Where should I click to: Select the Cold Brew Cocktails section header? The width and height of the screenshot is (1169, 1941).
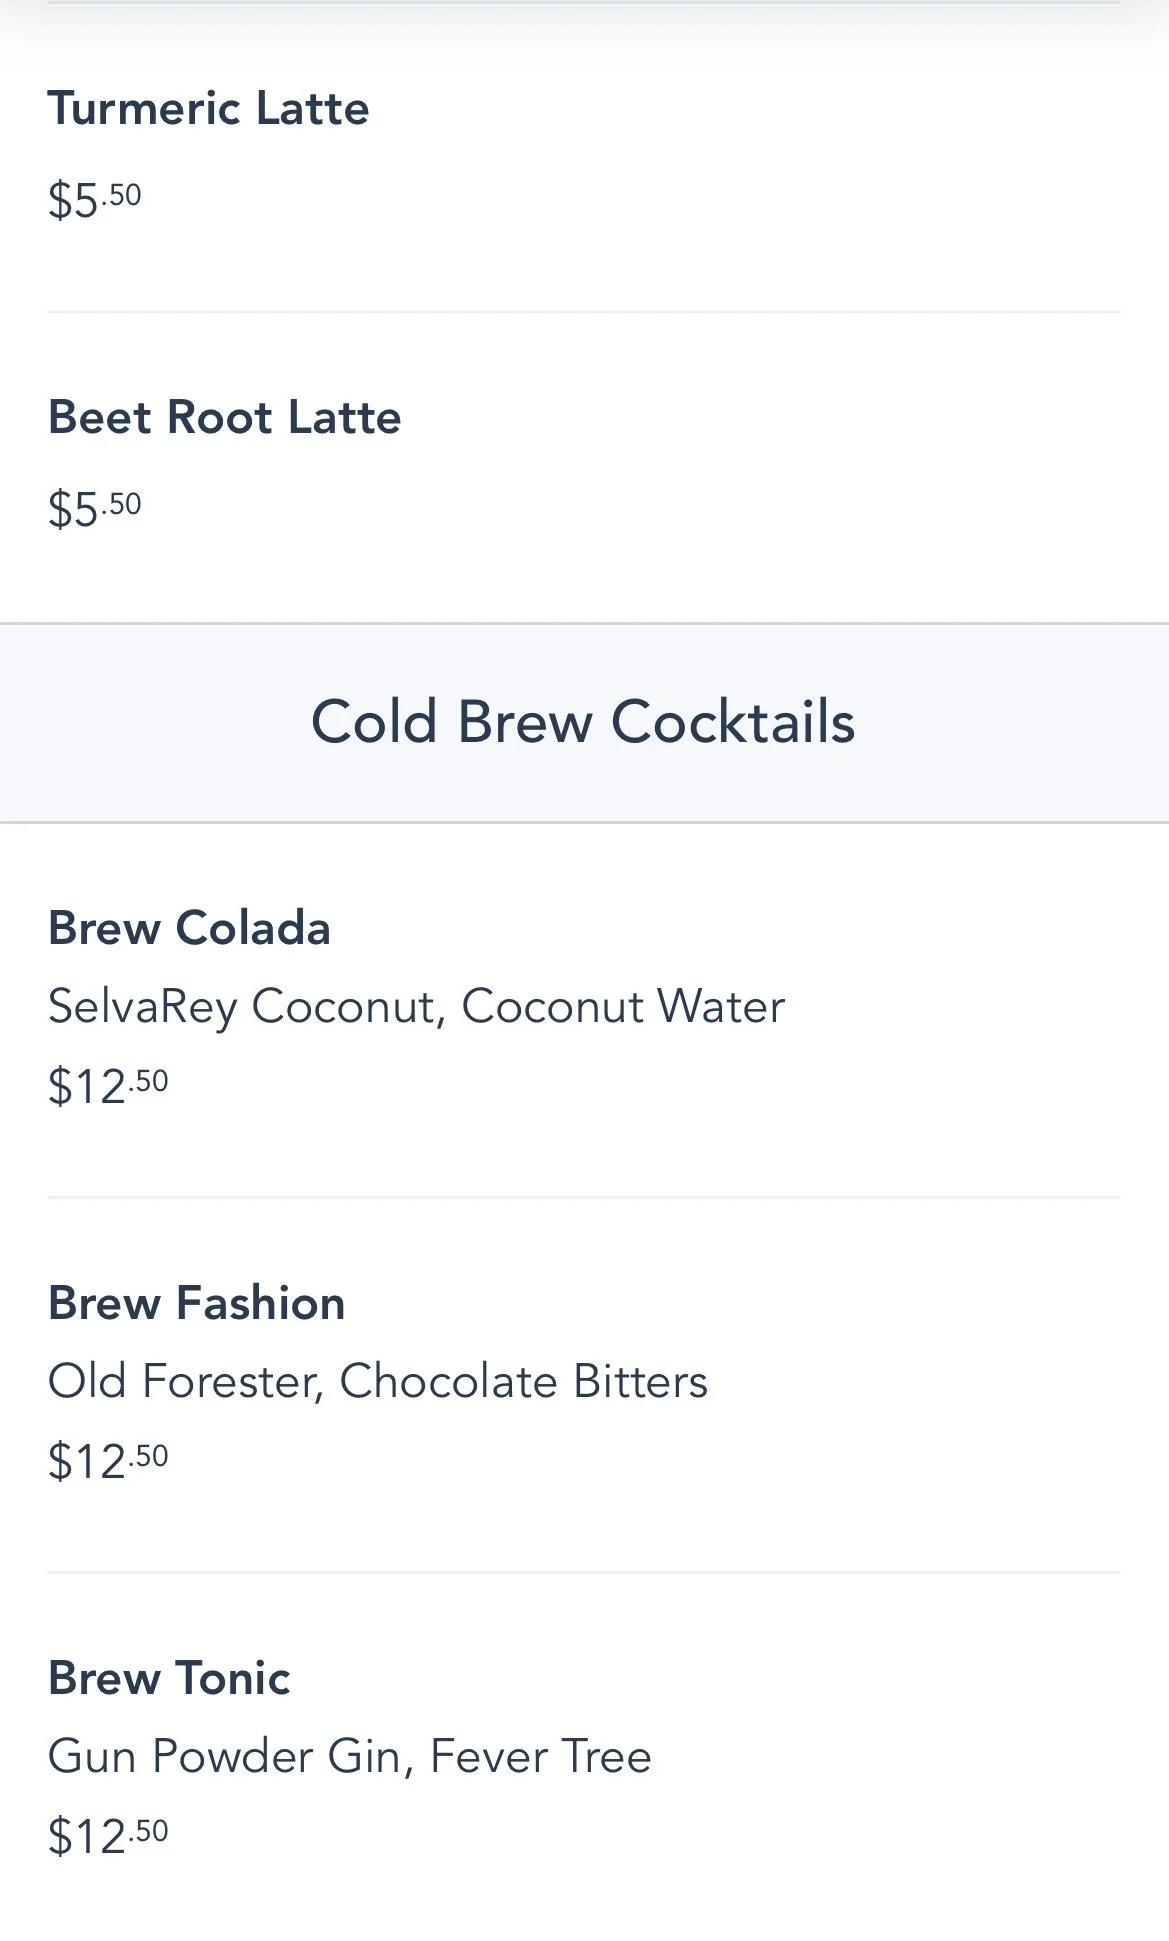(x=584, y=722)
